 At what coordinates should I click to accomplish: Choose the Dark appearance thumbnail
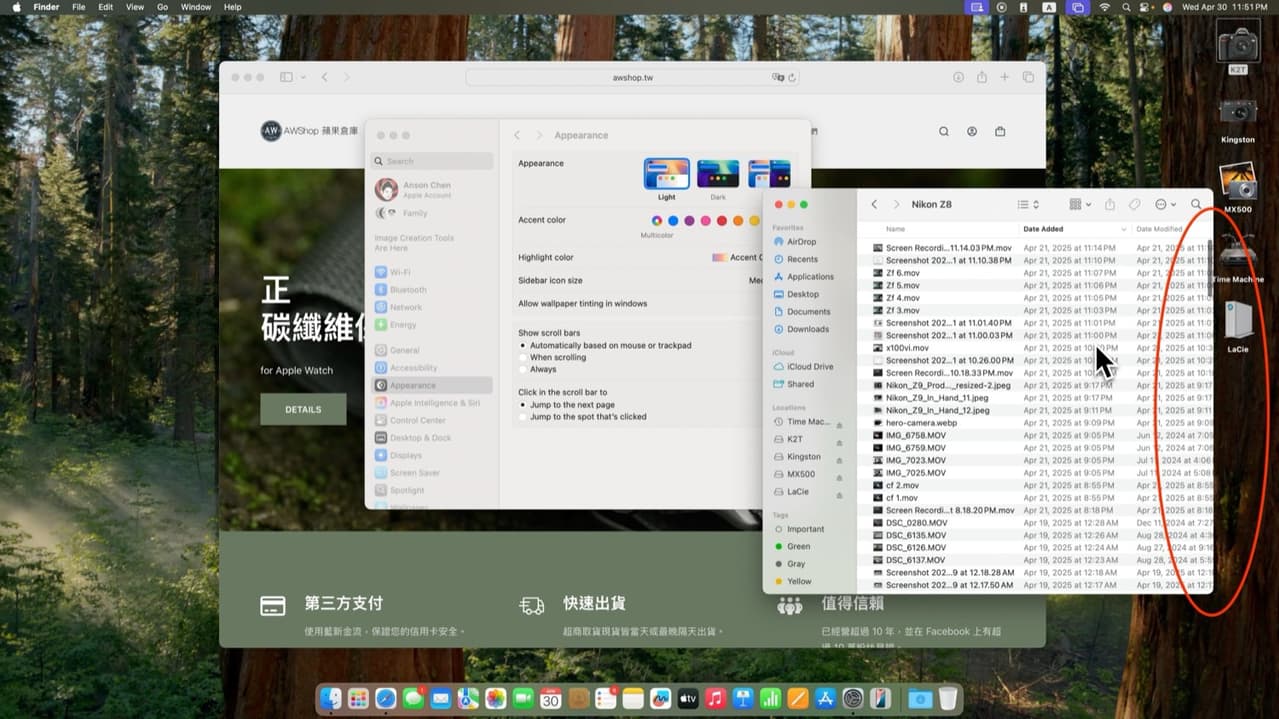coord(718,174)
